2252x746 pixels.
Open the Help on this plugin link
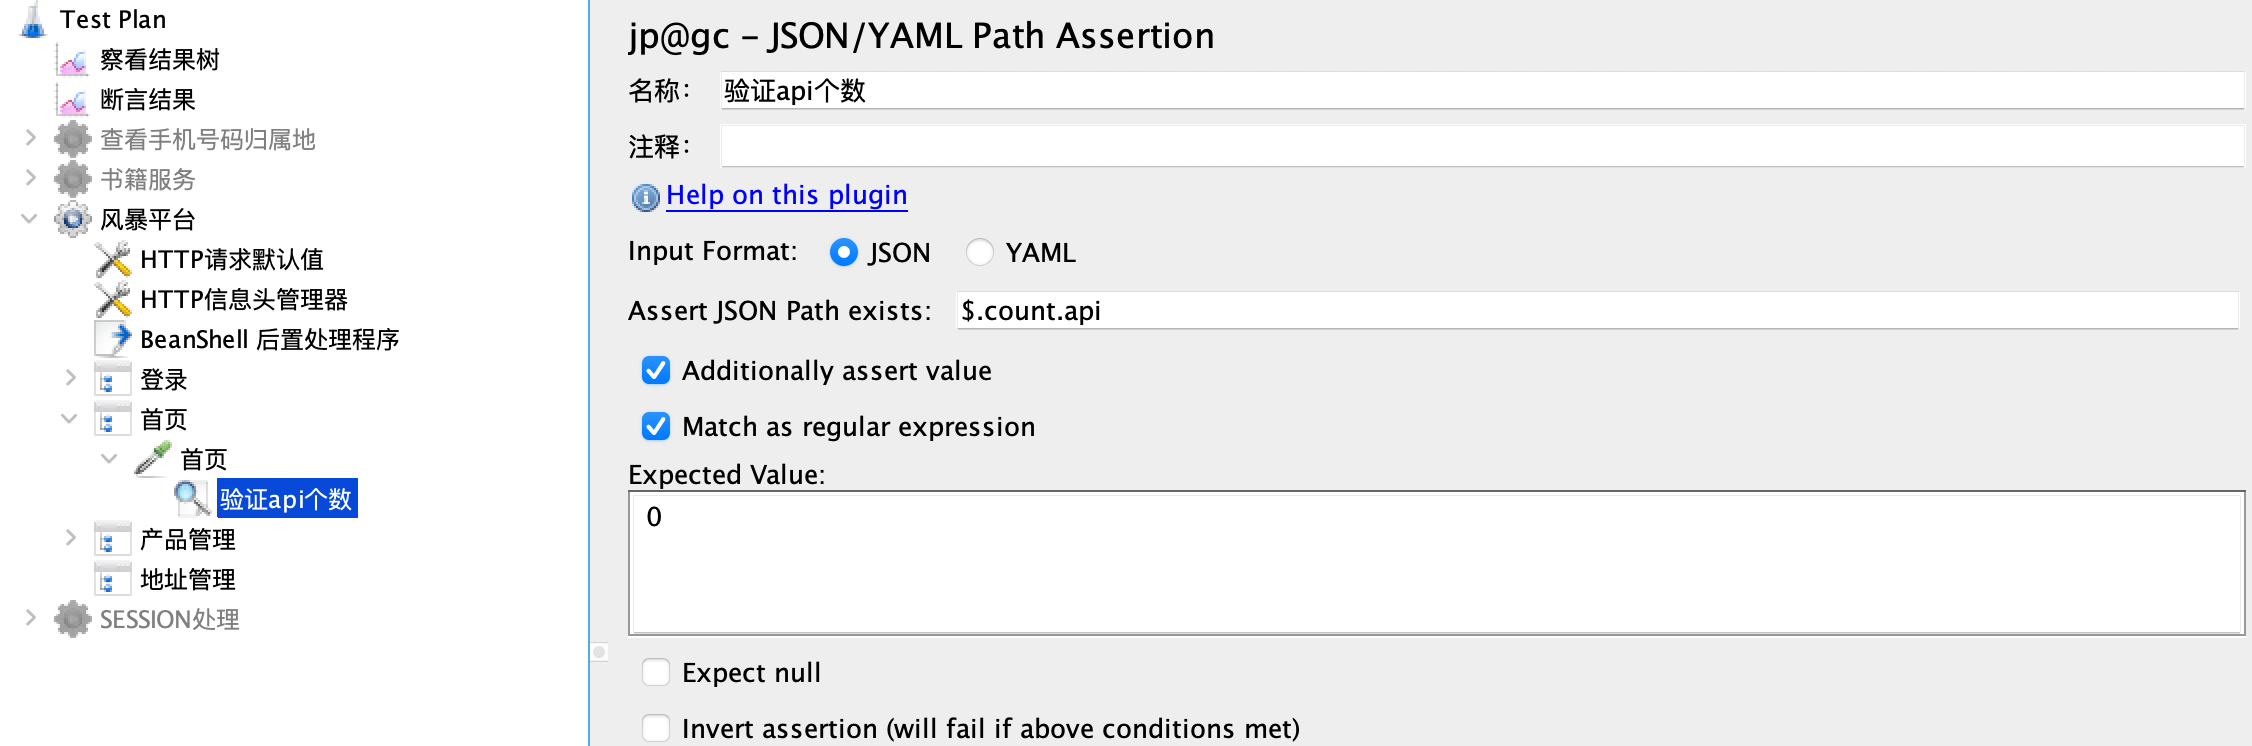[x=787, y=195]
